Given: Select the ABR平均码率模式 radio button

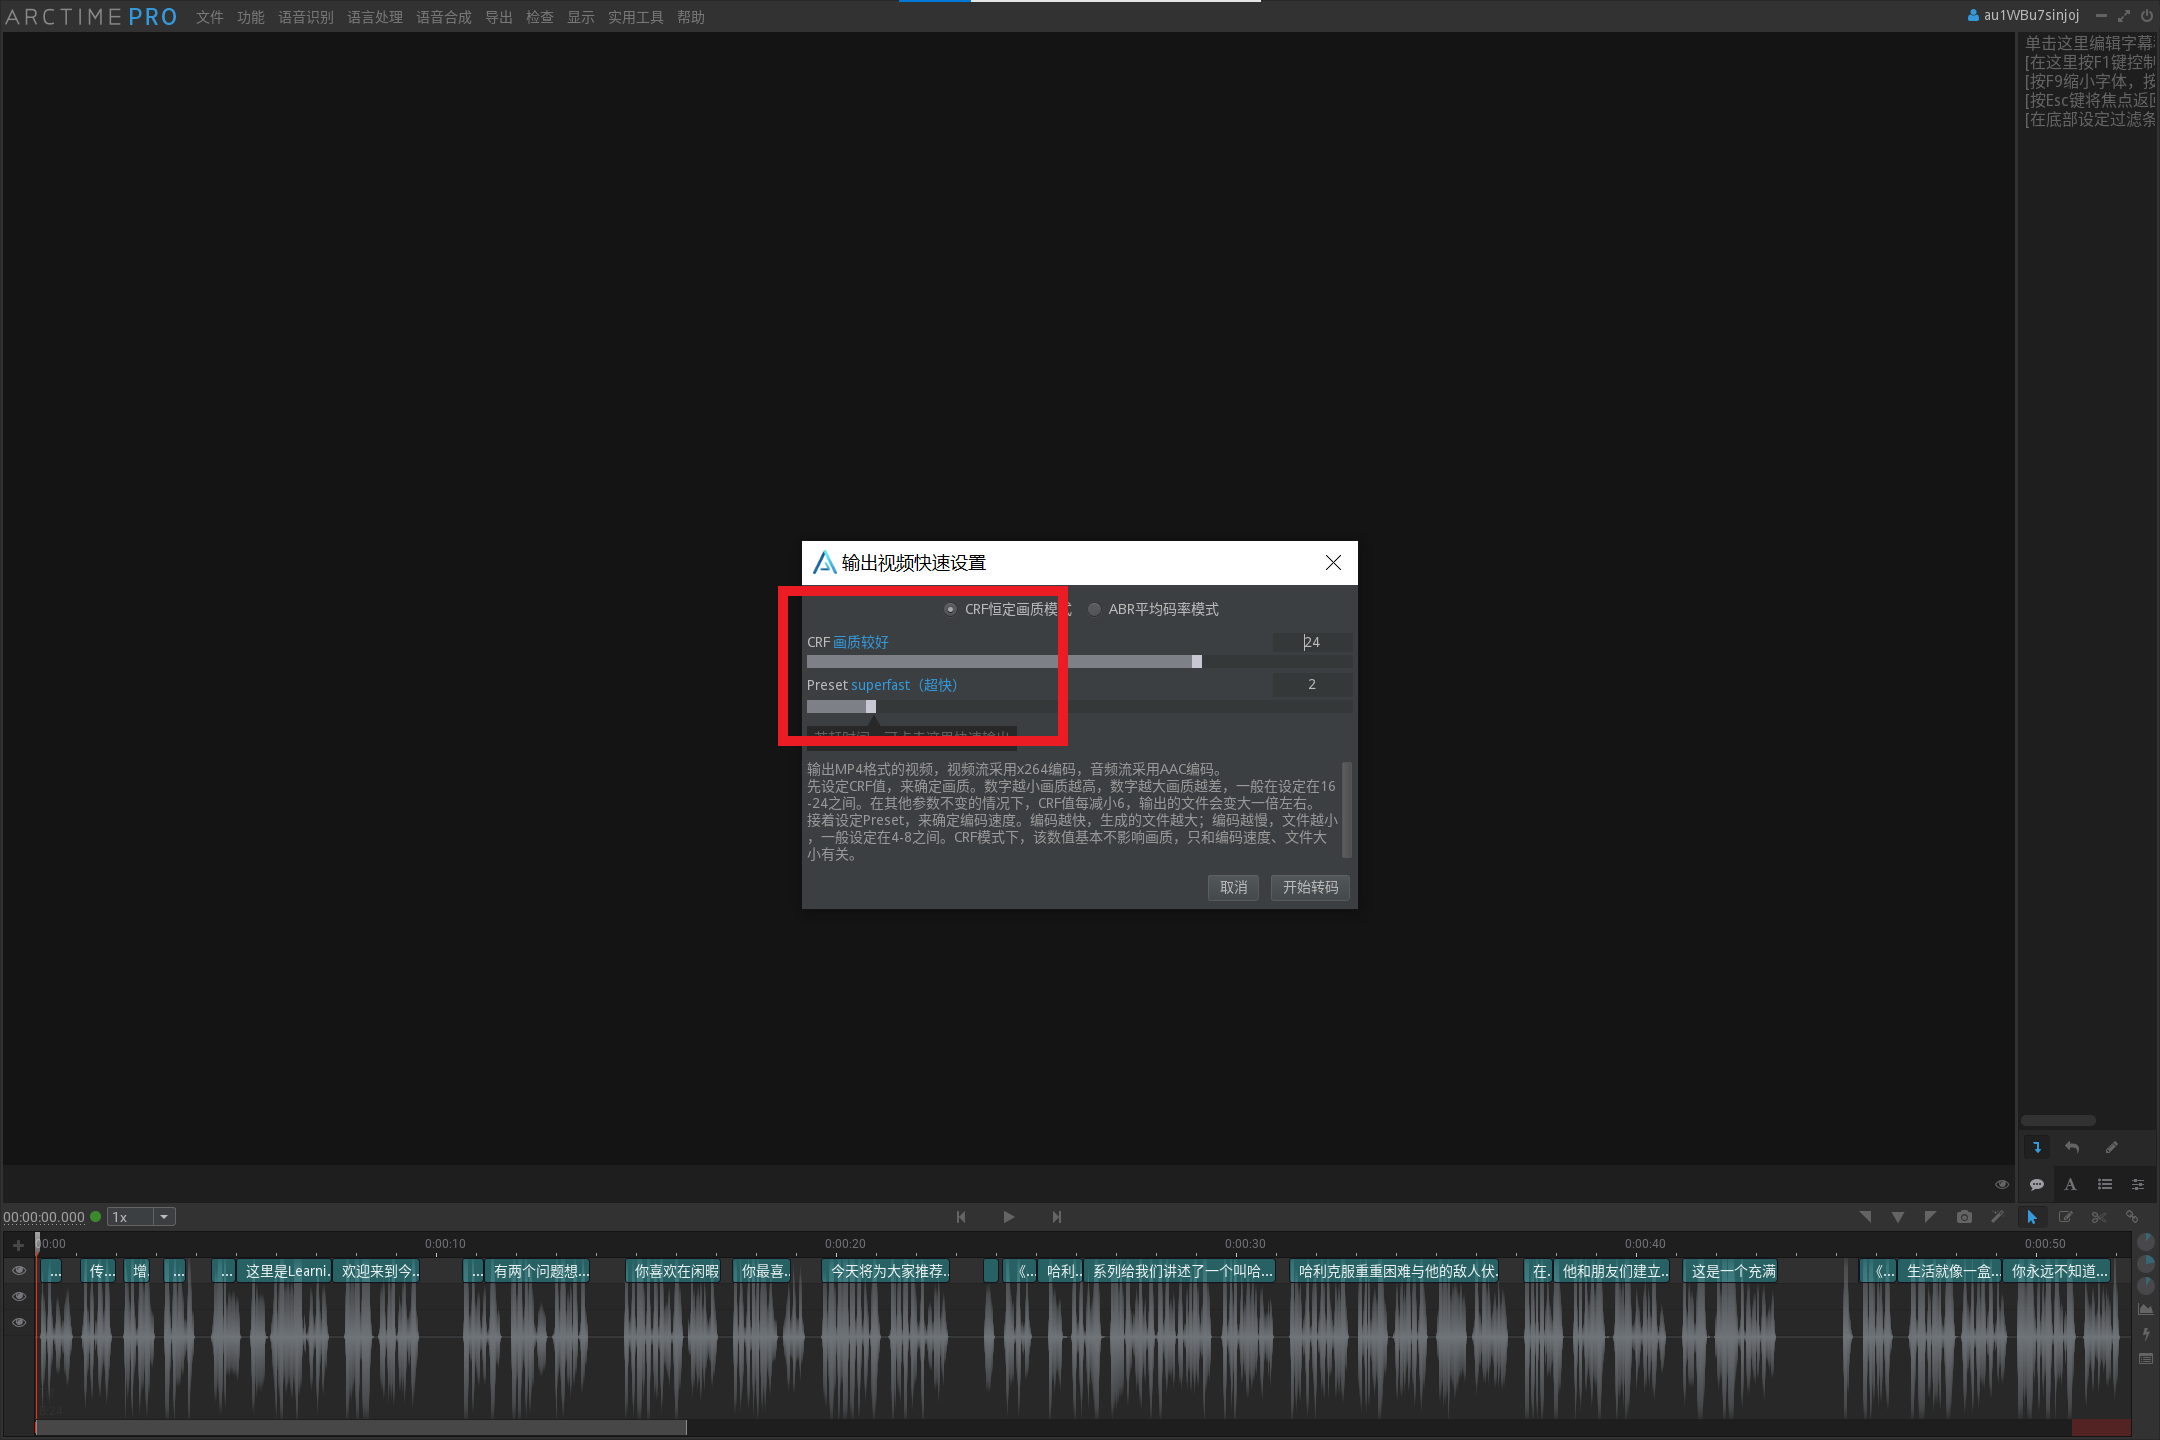Looking at the screenshot, I should point(1094,609).
